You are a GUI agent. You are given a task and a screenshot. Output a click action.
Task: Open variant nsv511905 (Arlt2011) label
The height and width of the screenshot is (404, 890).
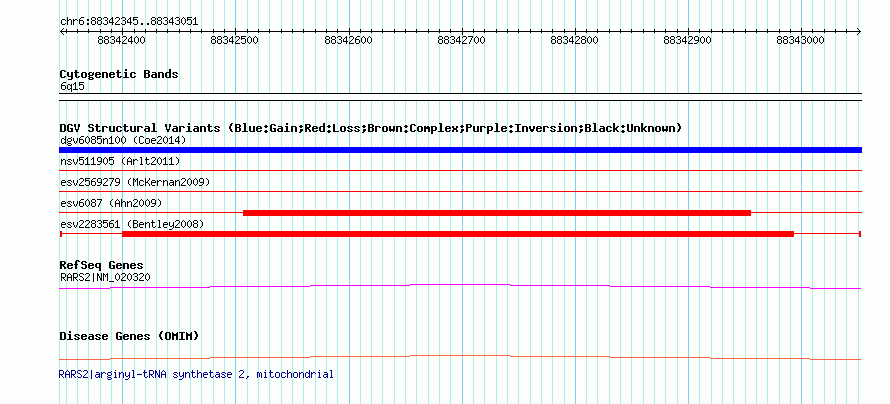coord(120,162)
